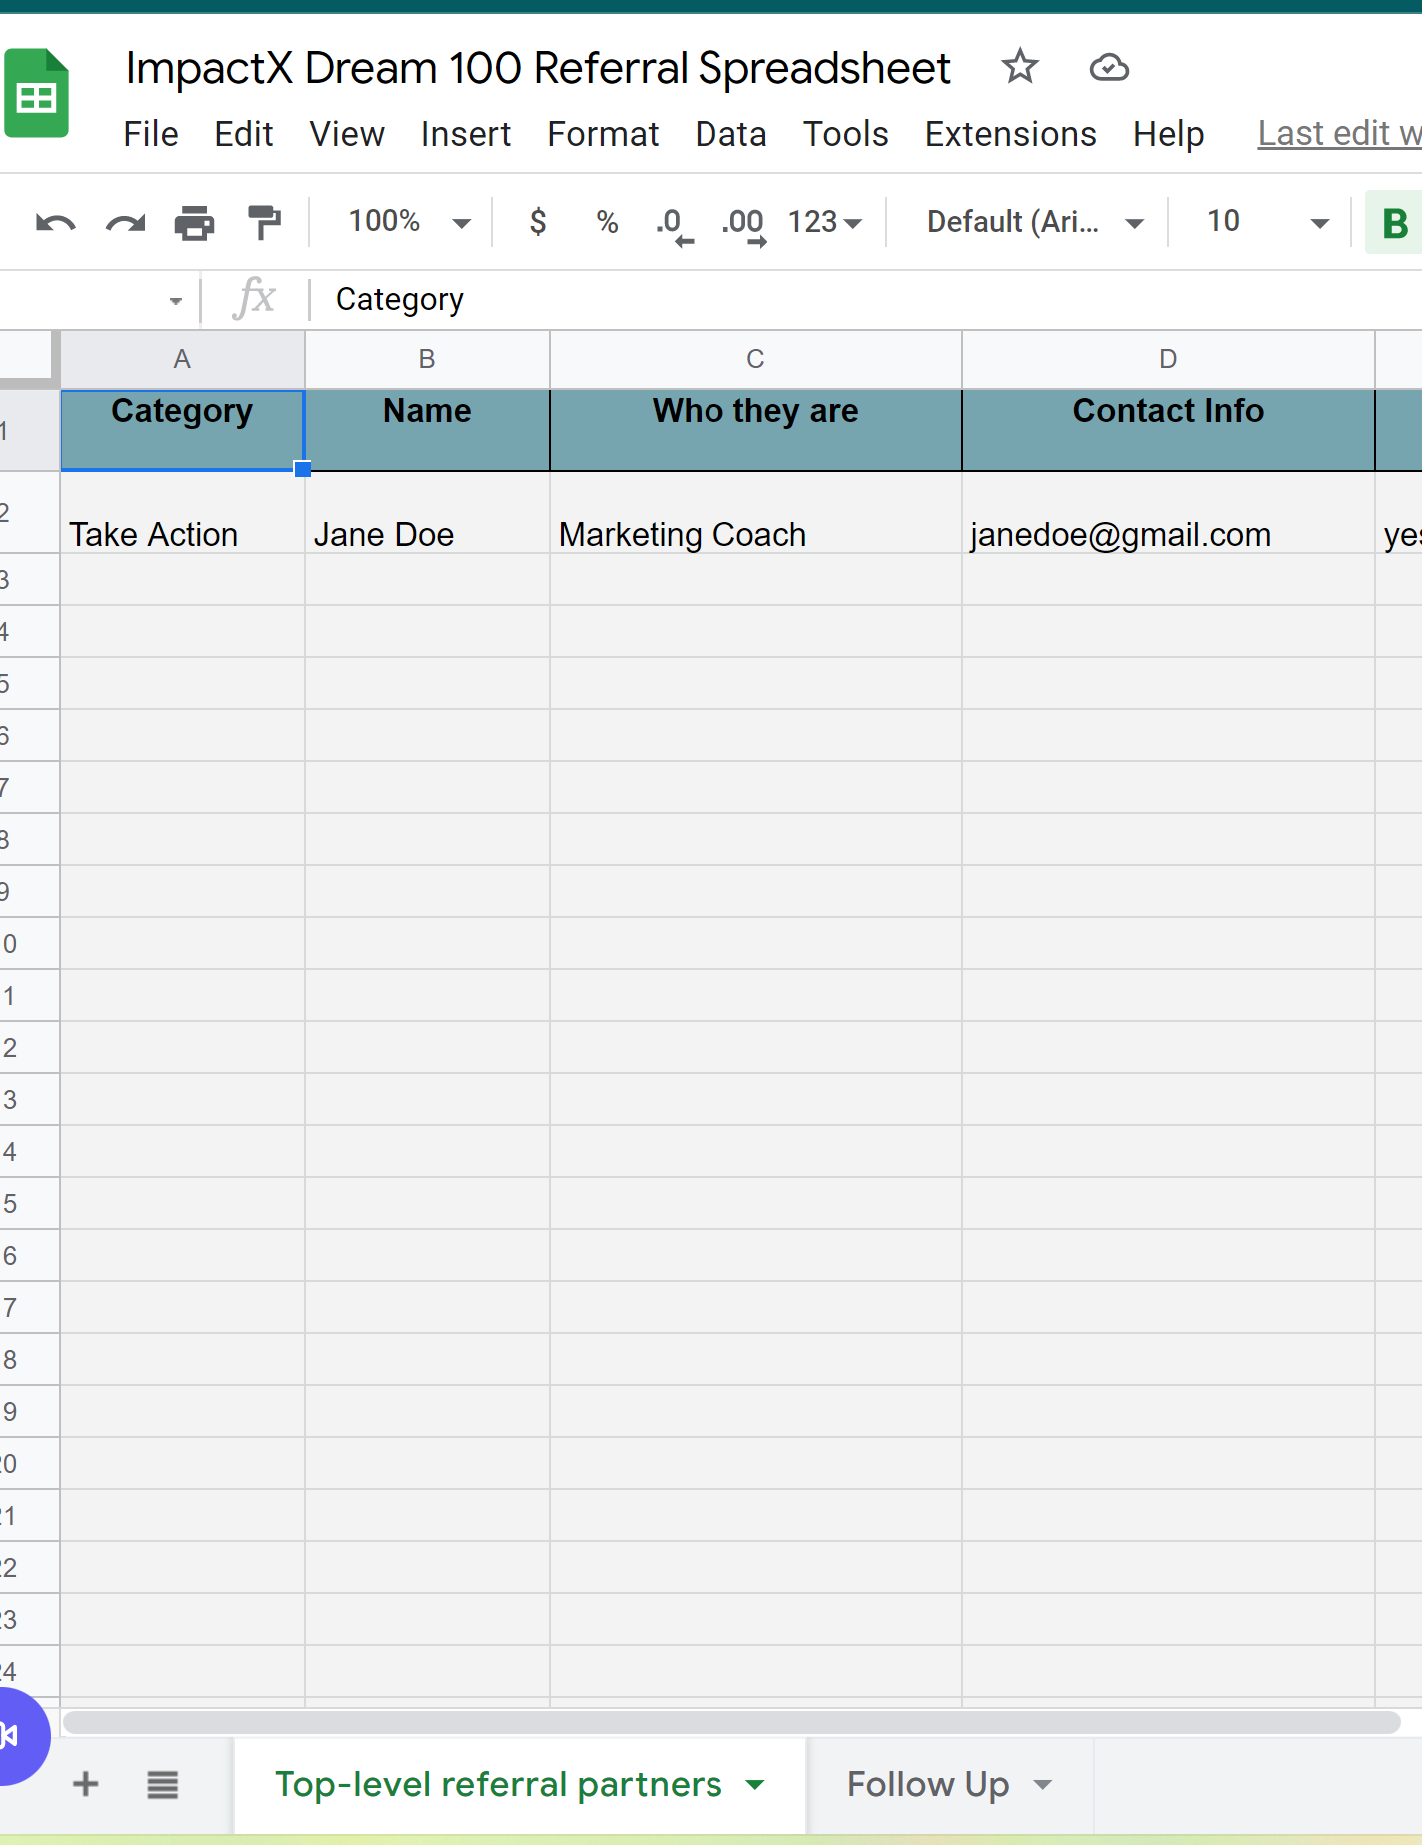1422x1845 pixels.
Task: Open Top-level referral partners tab options arrow
Action: pyautogui.click(x=755, y=1784)
